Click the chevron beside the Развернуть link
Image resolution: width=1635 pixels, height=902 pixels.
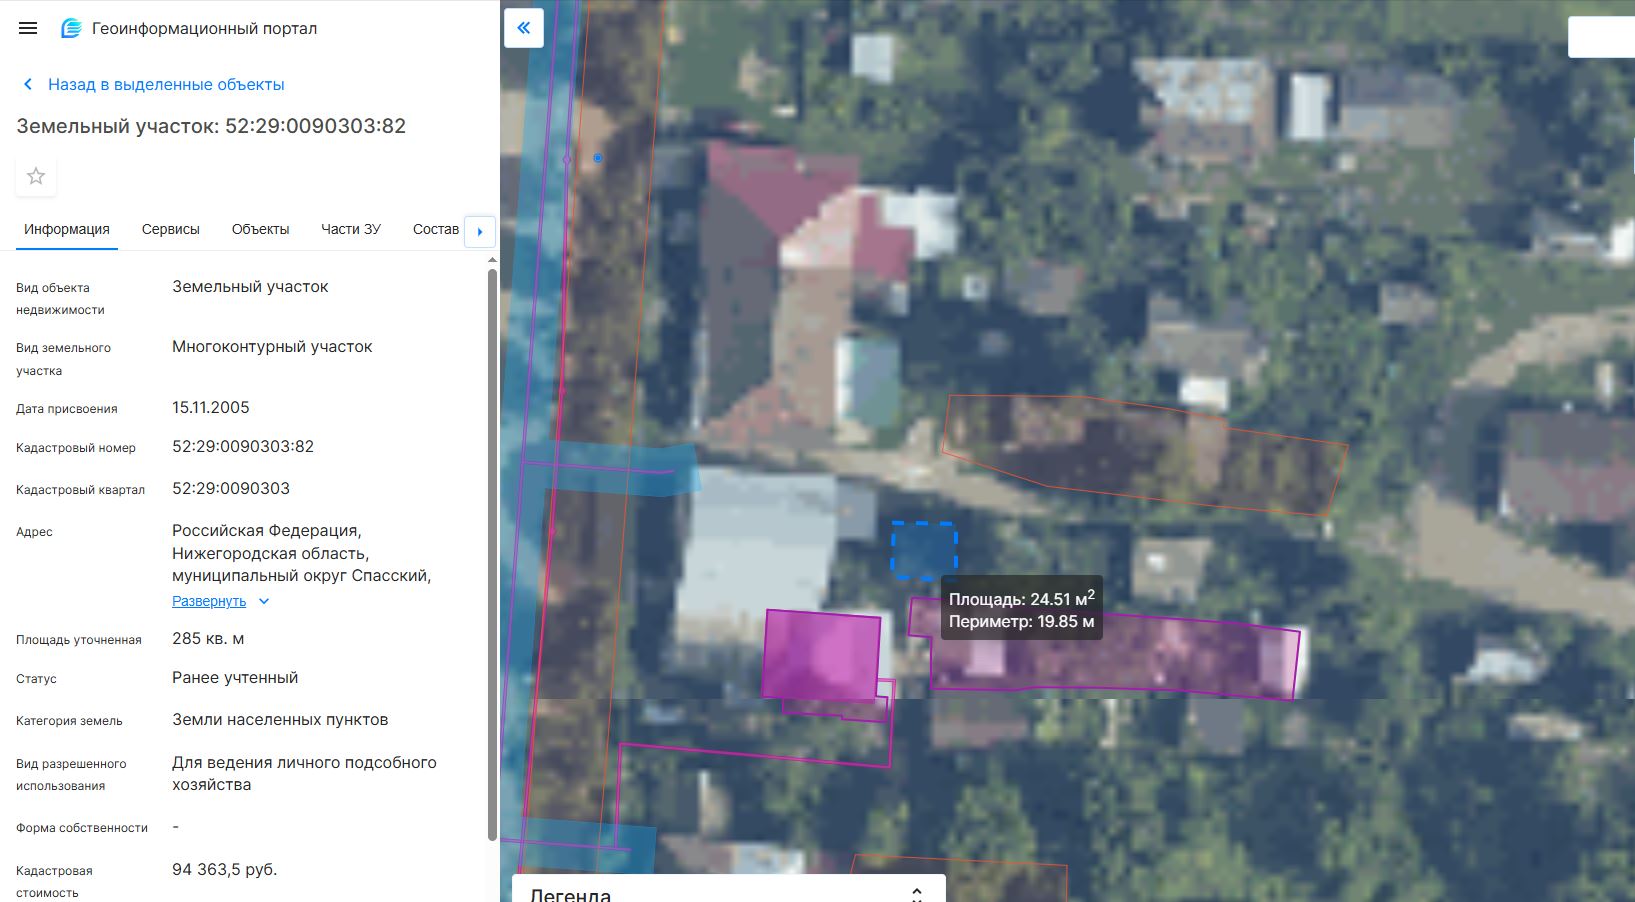click(x=264, y=601)
